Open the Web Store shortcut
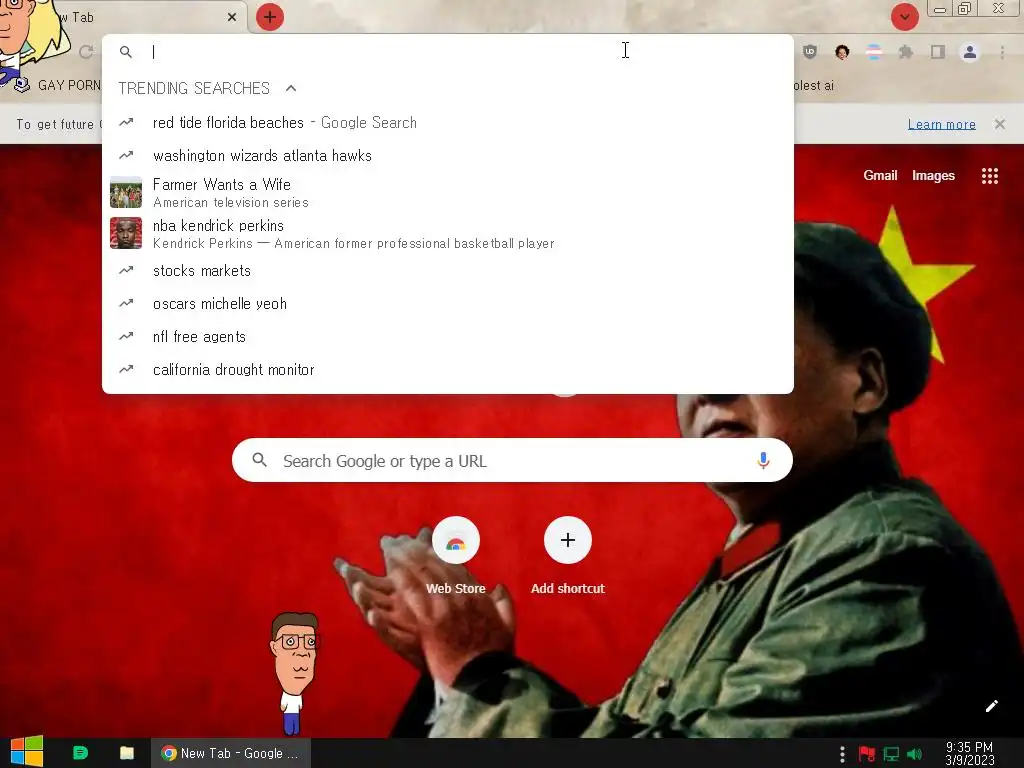This screenshot has height=768, width=1024. click(x=456, y=556)
